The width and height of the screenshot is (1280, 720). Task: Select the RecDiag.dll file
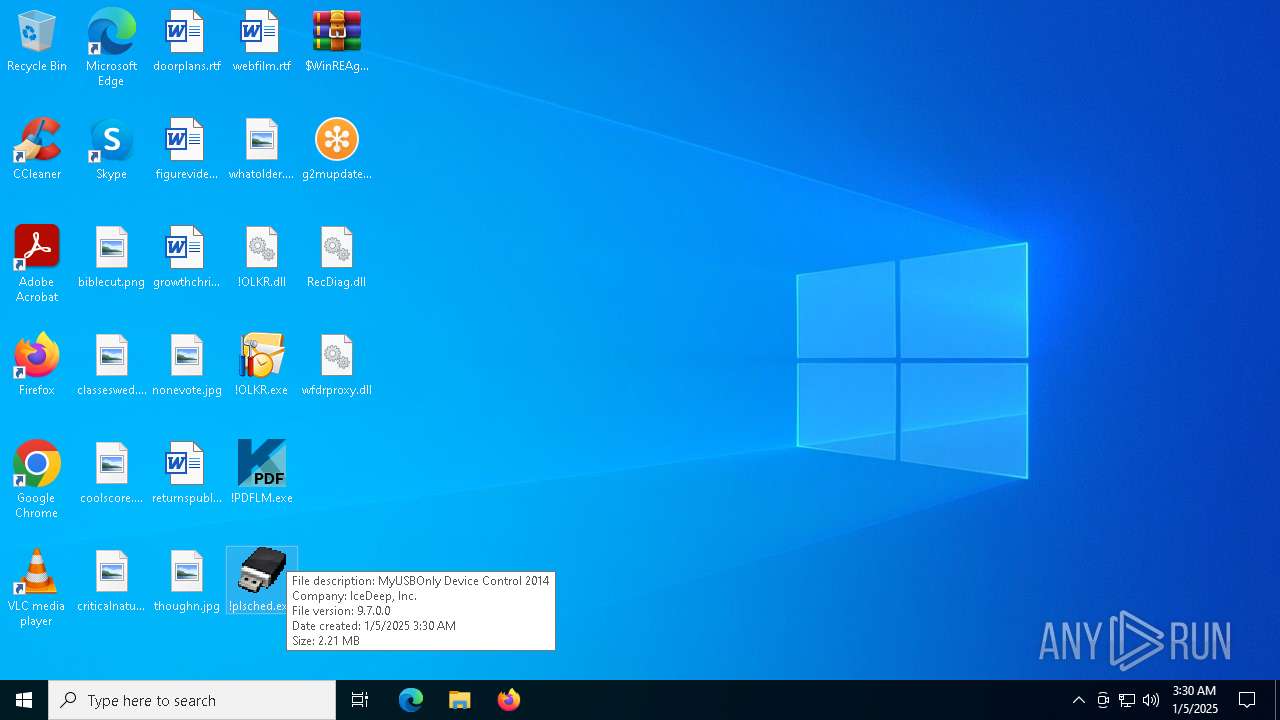pyautogui.click(x=337, y=258)
